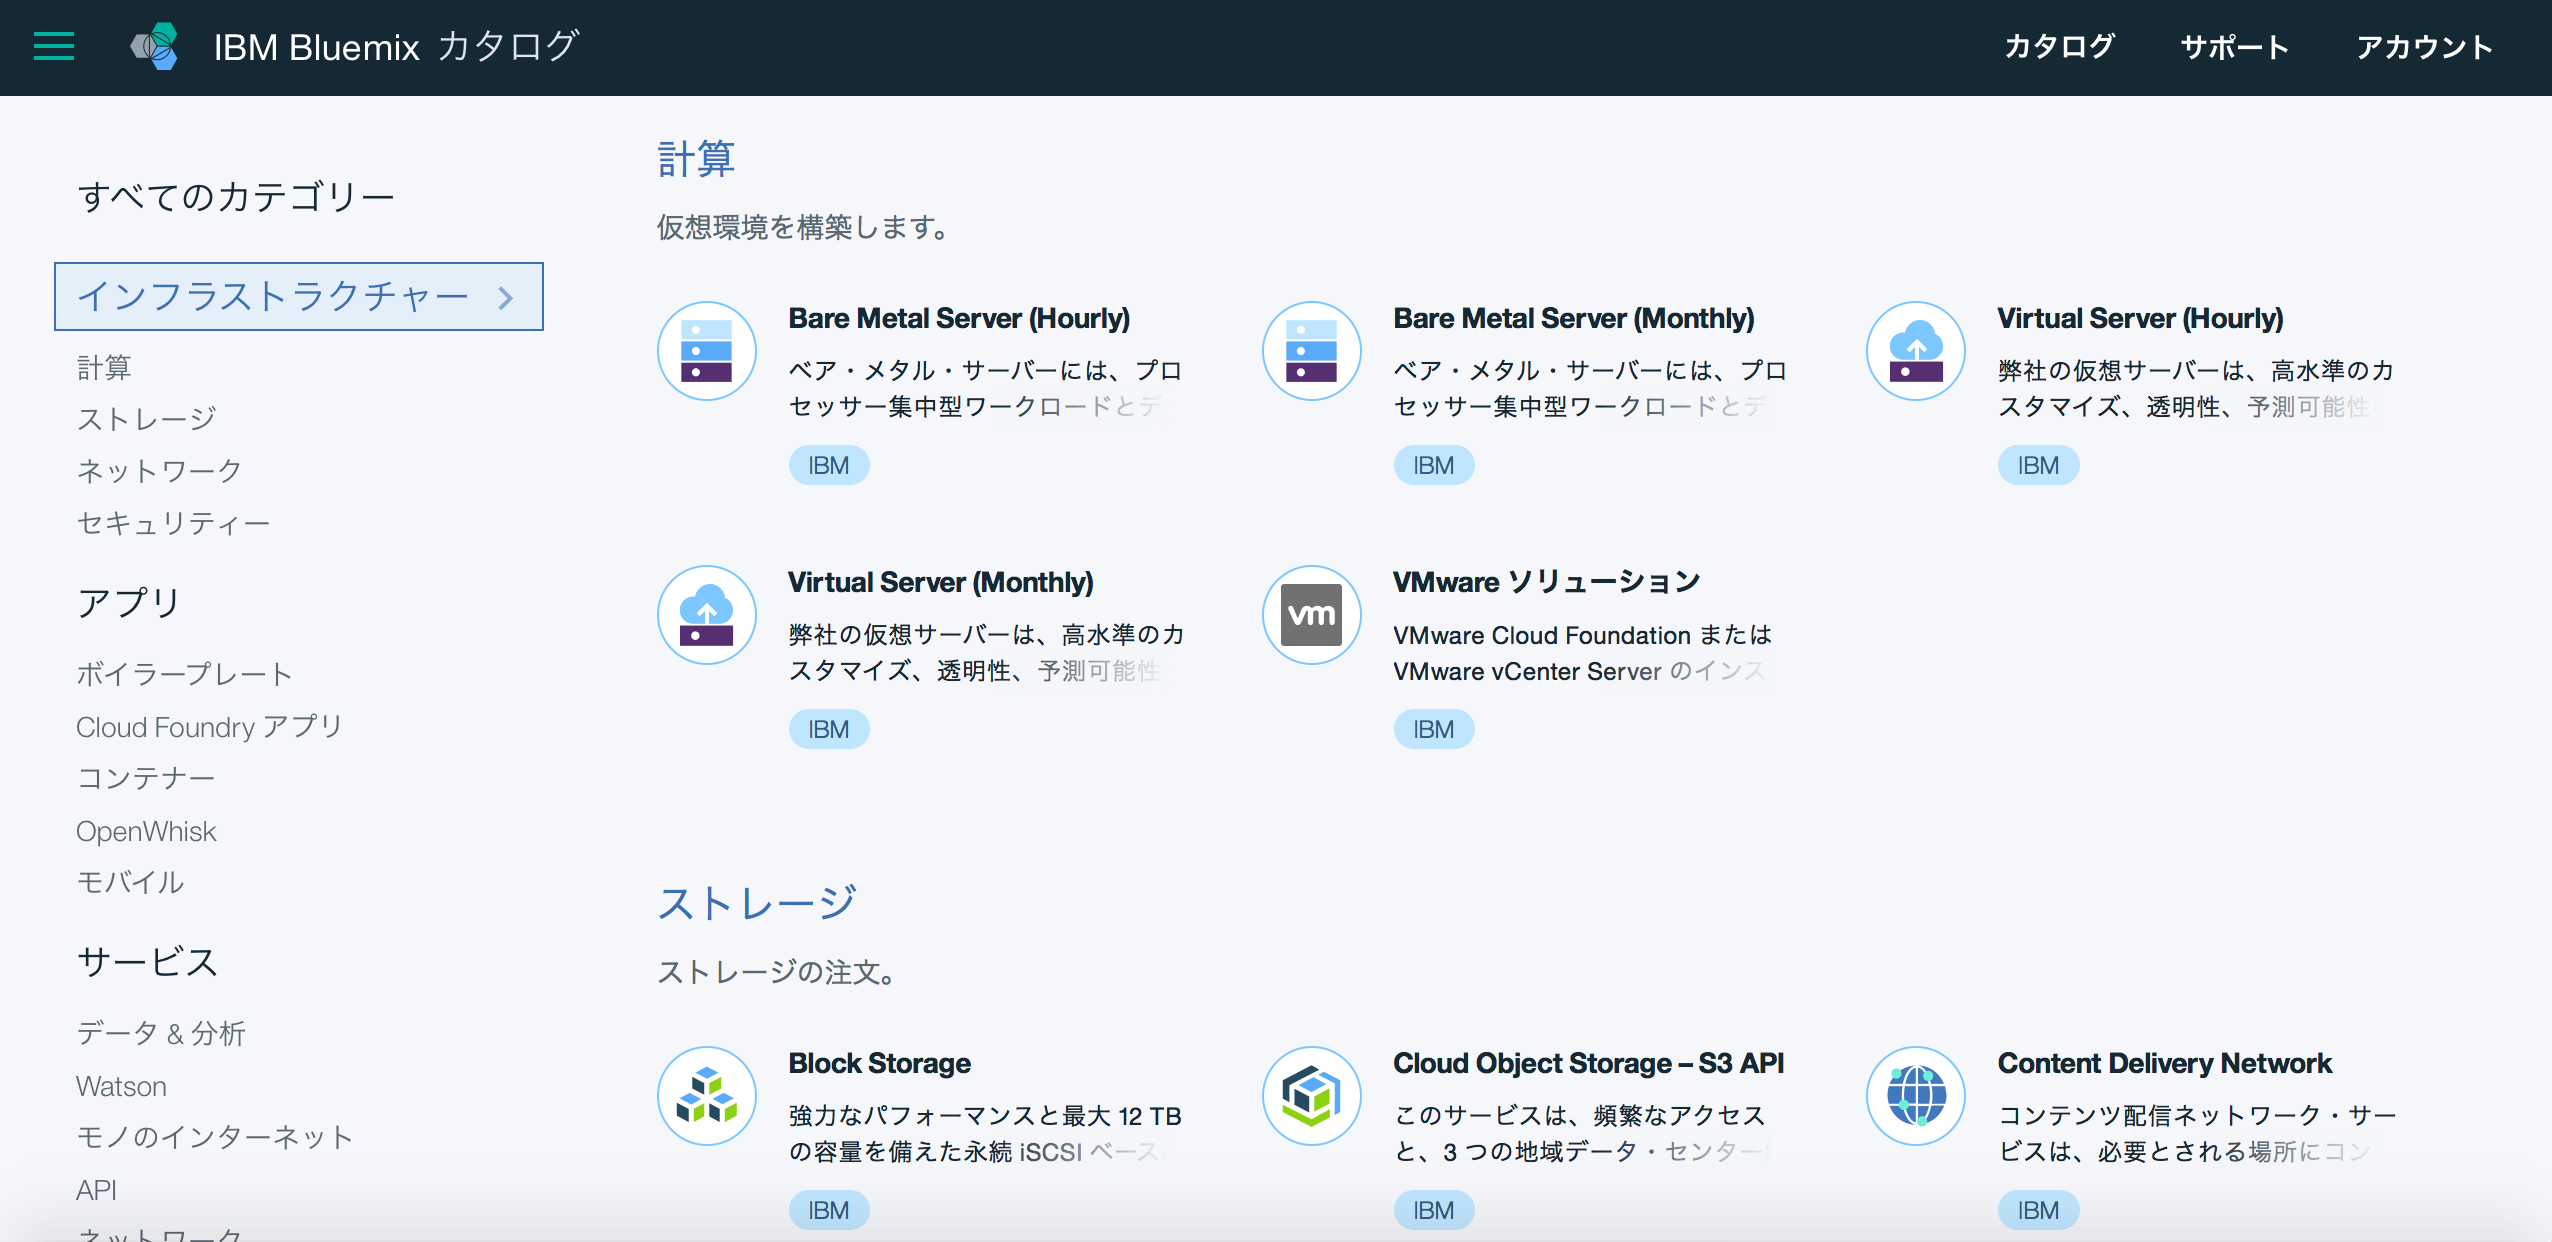The width and height of the screenshot is (2552, 1242).
Task: Go to コンテナー in the sidebar
Action: [146, 778]
